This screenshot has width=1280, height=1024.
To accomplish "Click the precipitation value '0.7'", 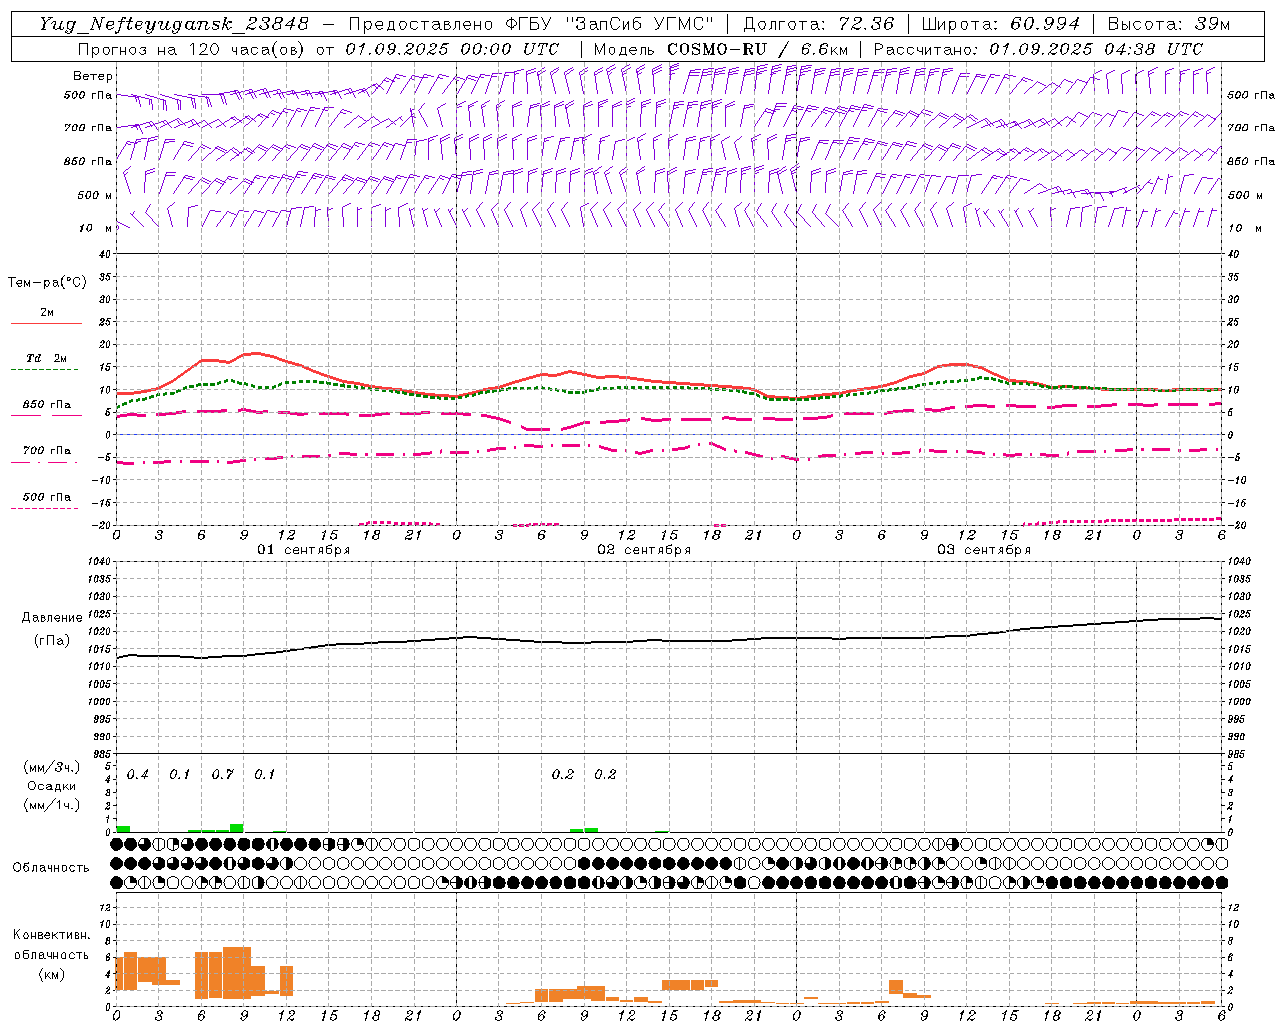I will tap(222, 775).
